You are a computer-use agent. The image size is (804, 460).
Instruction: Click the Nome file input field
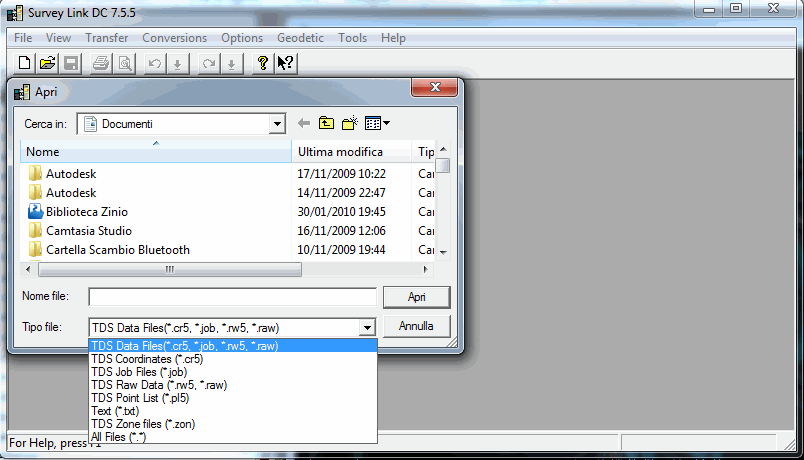tap(232, 297)
